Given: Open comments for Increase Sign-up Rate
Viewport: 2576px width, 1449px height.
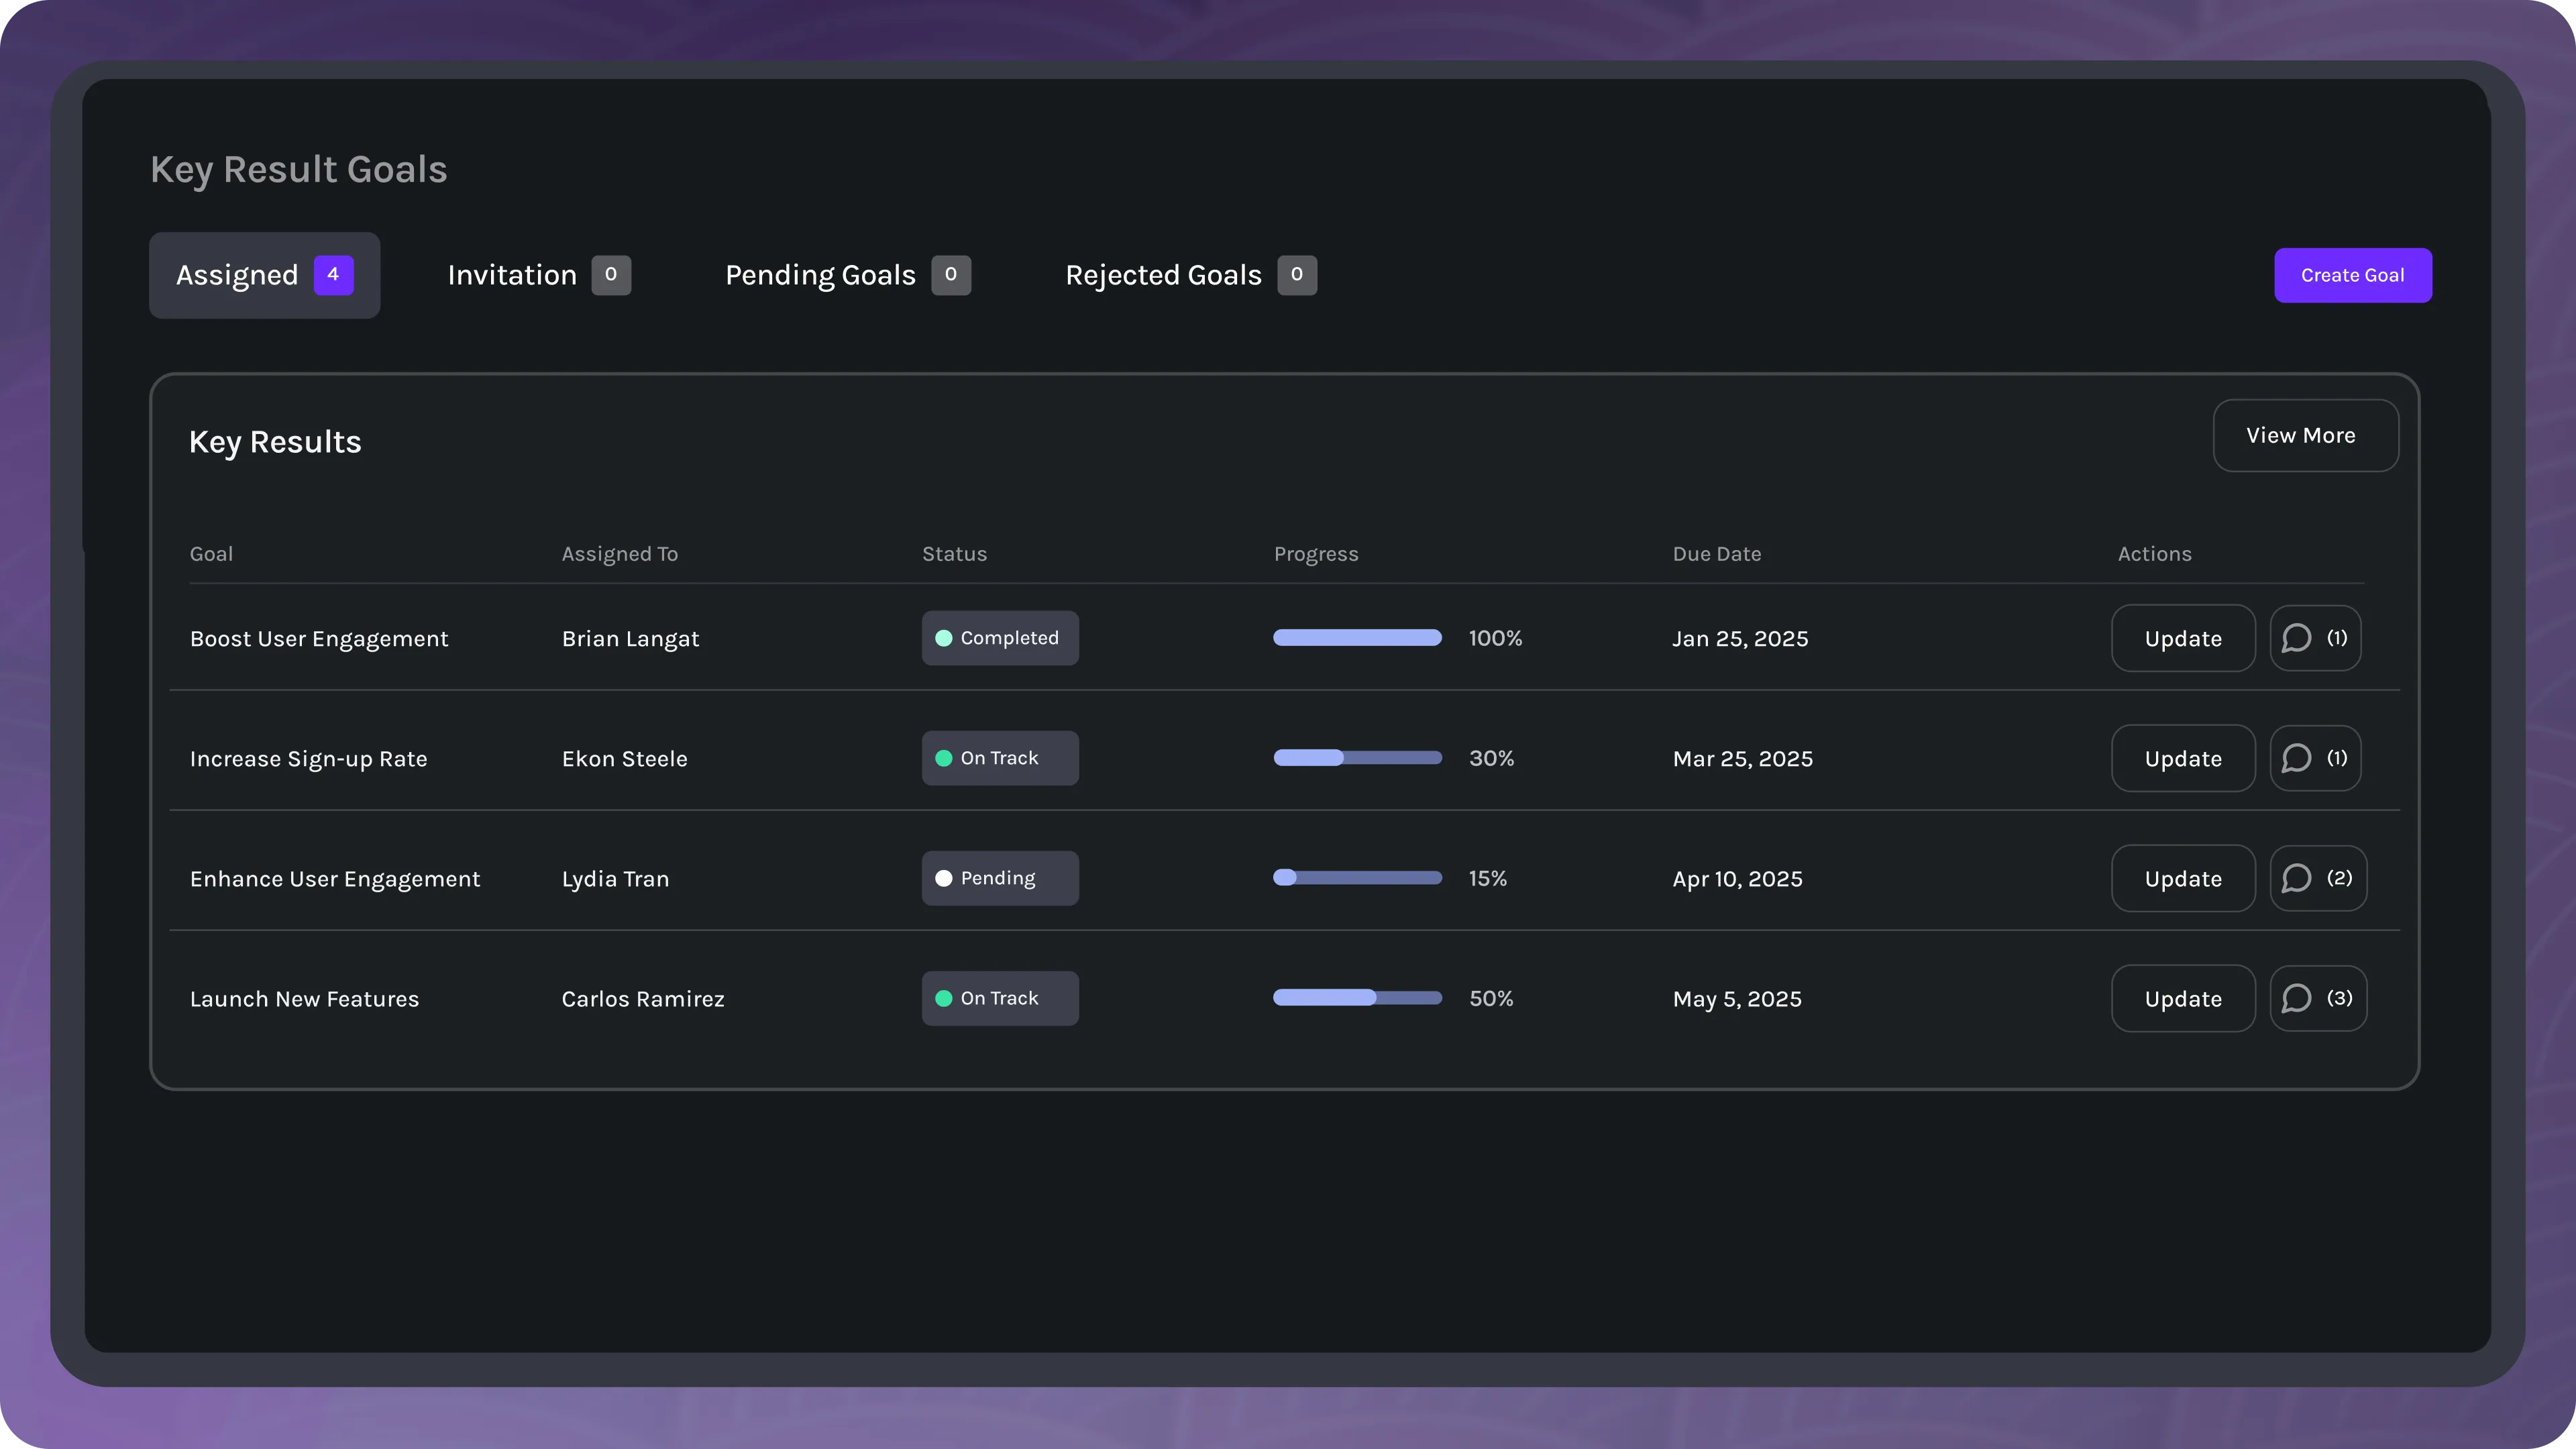Looking at the screenshot, I should pyautogui.click(x=2314, y=758).
